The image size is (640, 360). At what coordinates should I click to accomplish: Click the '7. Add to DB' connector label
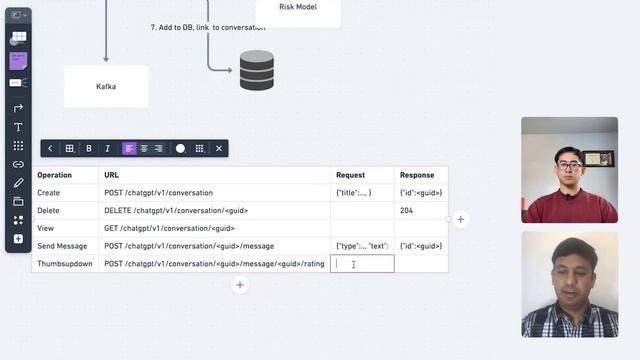208,27
